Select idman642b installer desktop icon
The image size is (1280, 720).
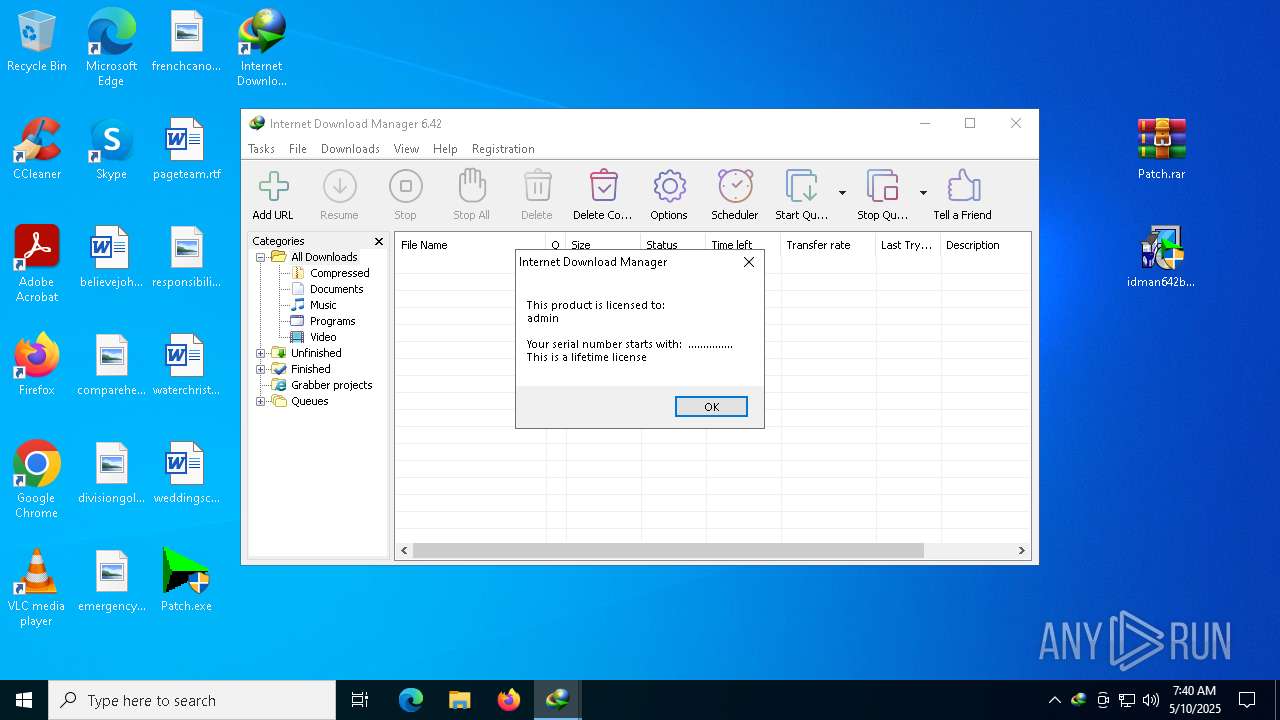[x=1161, y=257]
